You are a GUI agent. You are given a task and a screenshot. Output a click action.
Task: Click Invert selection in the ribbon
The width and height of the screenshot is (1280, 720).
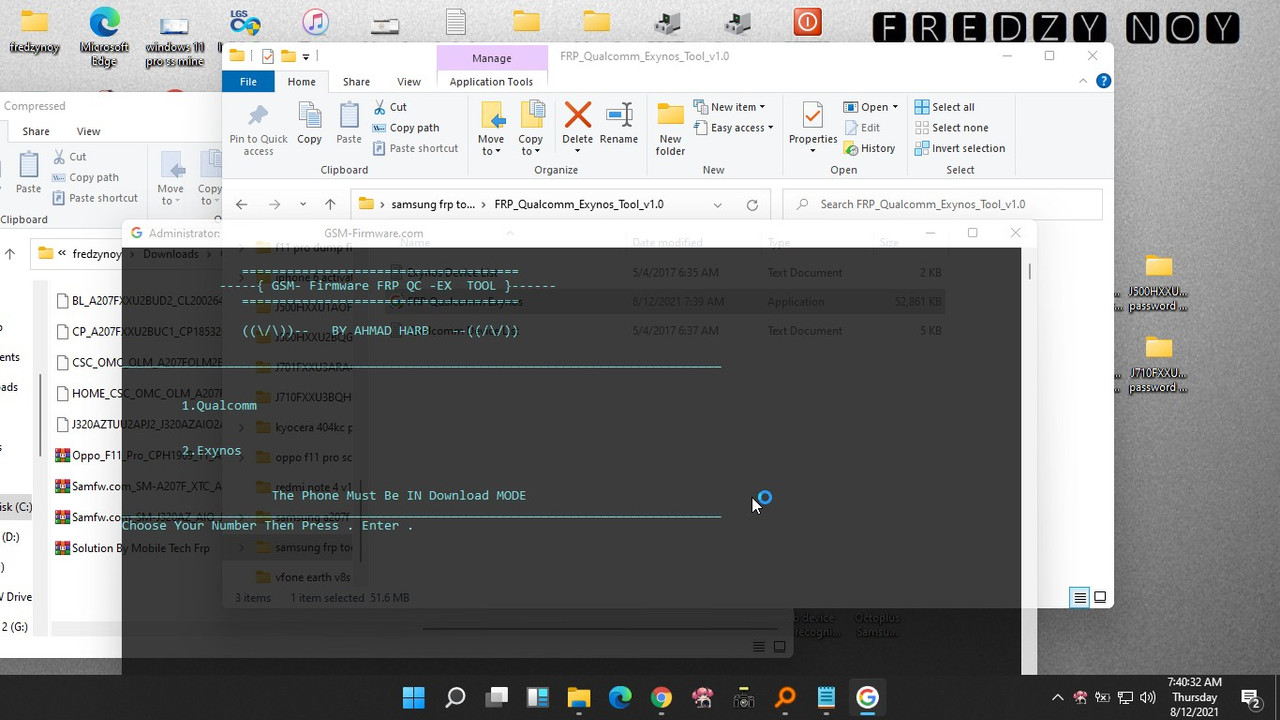(x=959, y=148)
